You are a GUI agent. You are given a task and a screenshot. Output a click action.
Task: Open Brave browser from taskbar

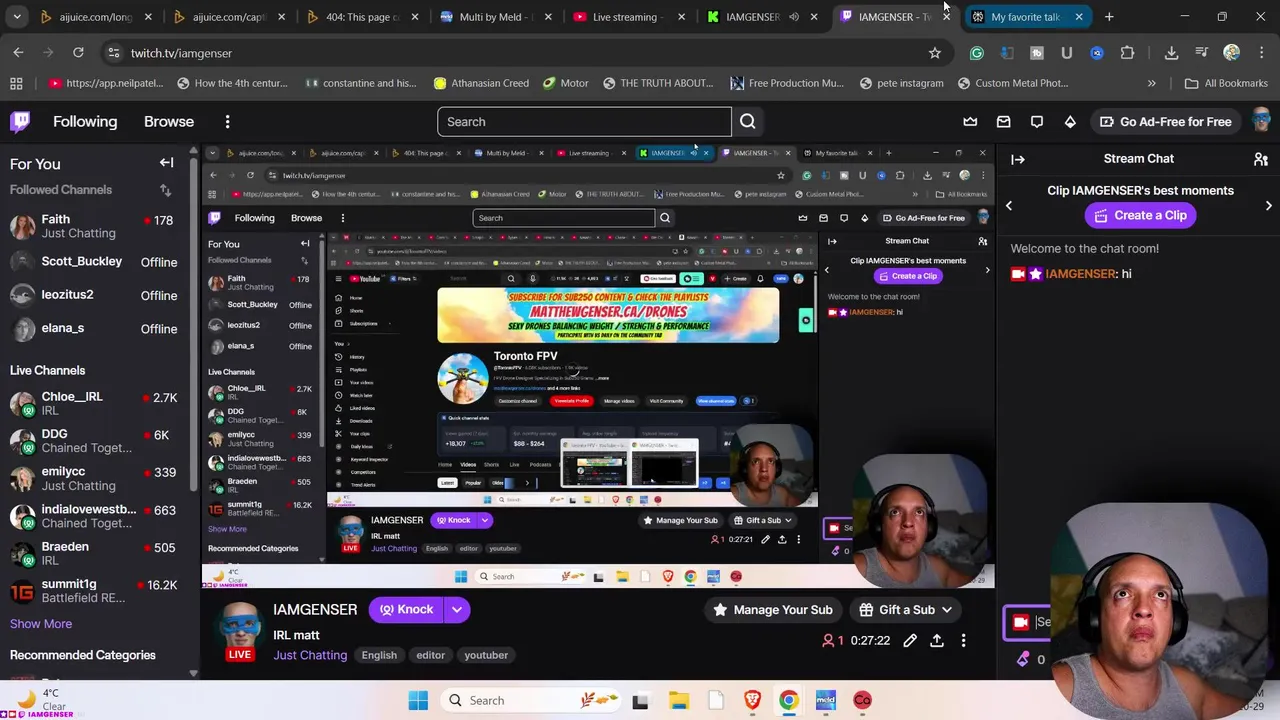click(752, 700)
